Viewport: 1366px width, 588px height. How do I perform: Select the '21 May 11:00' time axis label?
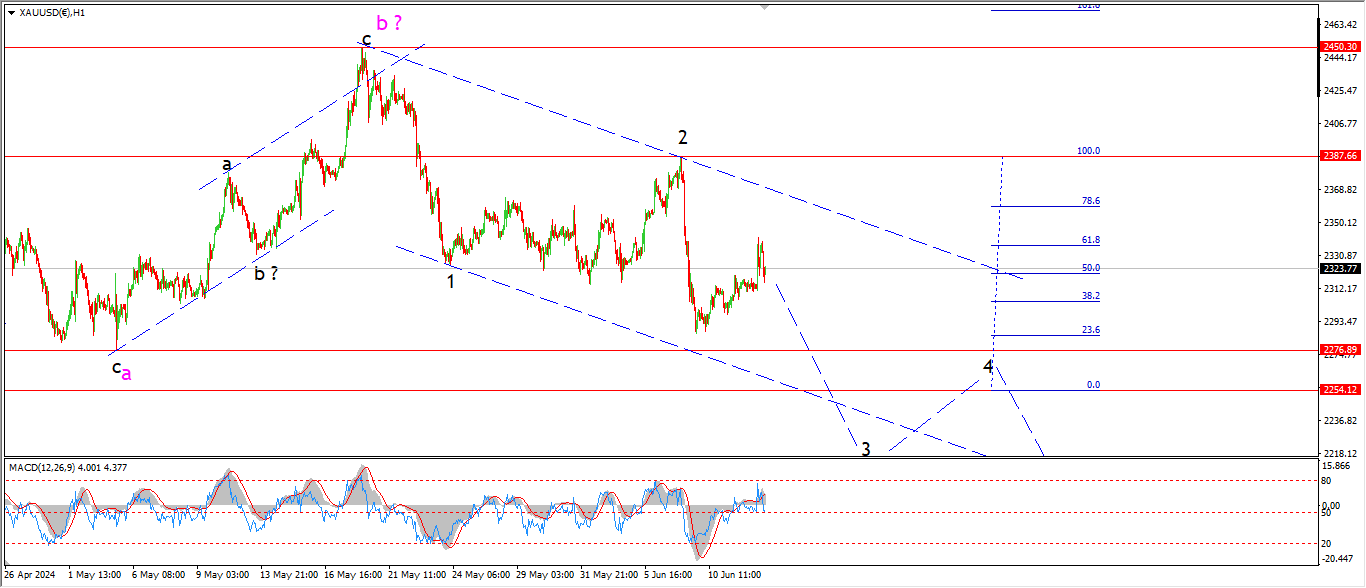417,575
